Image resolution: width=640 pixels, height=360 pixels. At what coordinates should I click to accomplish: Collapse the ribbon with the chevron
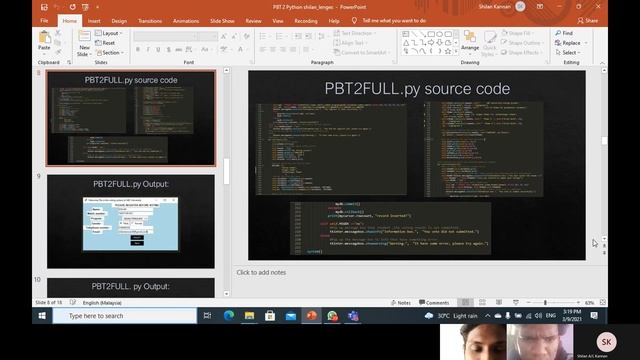click(x=602, y=63)
